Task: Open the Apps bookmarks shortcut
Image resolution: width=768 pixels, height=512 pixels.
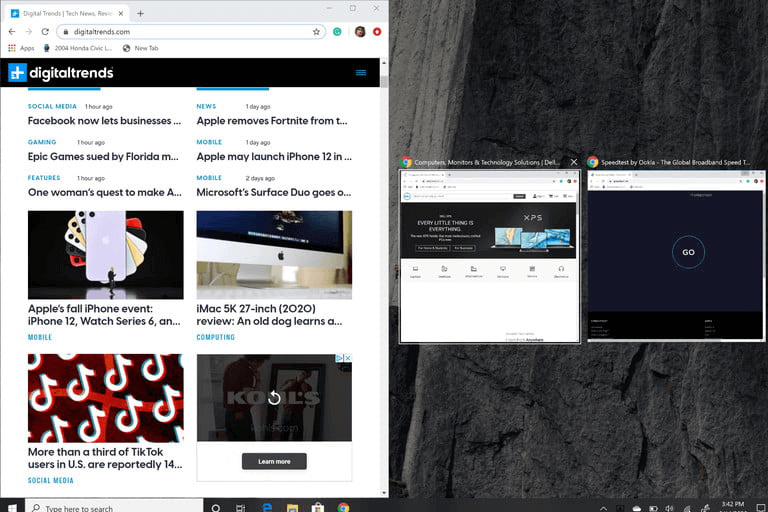Action: 21,48
